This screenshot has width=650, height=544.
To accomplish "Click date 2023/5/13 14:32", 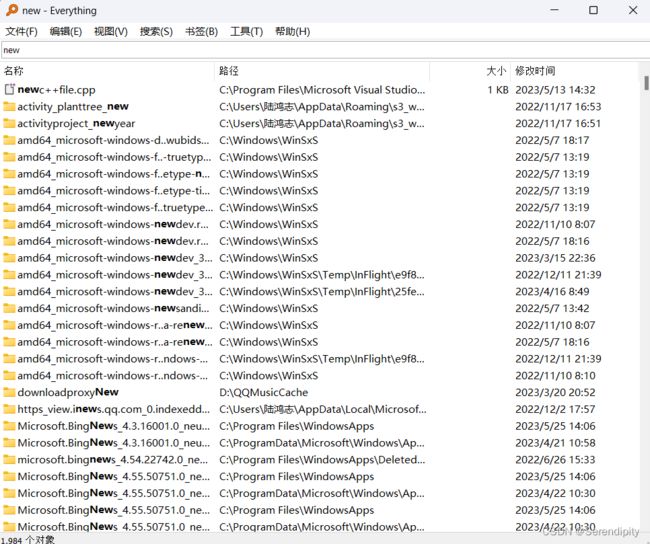I will (x=555, y=90).
